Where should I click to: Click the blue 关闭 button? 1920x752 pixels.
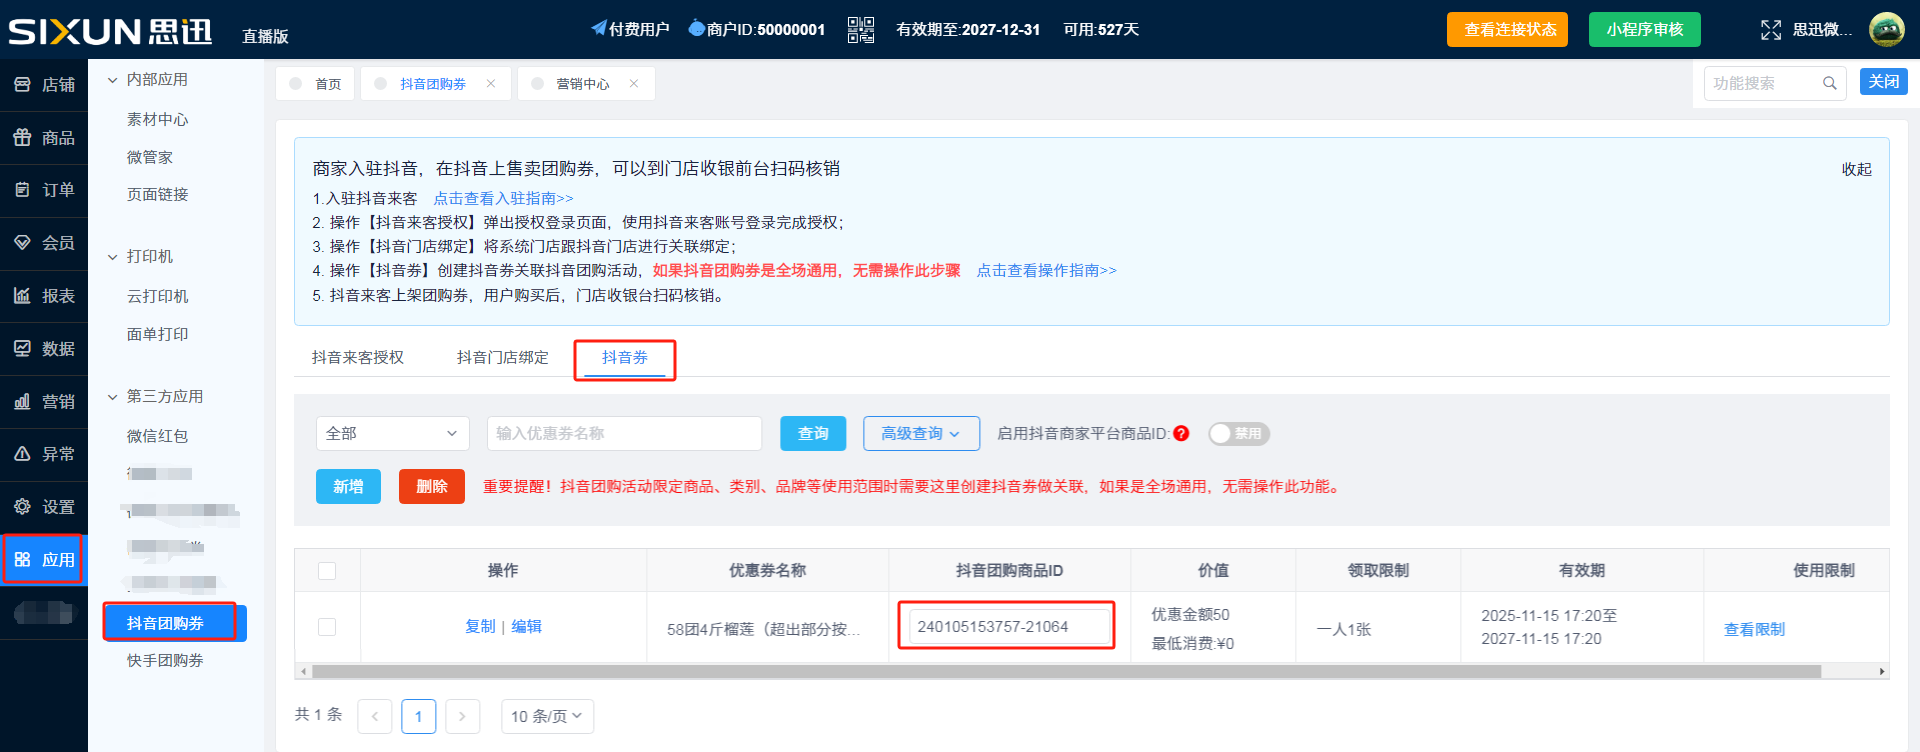click(x=1884, y=82)
